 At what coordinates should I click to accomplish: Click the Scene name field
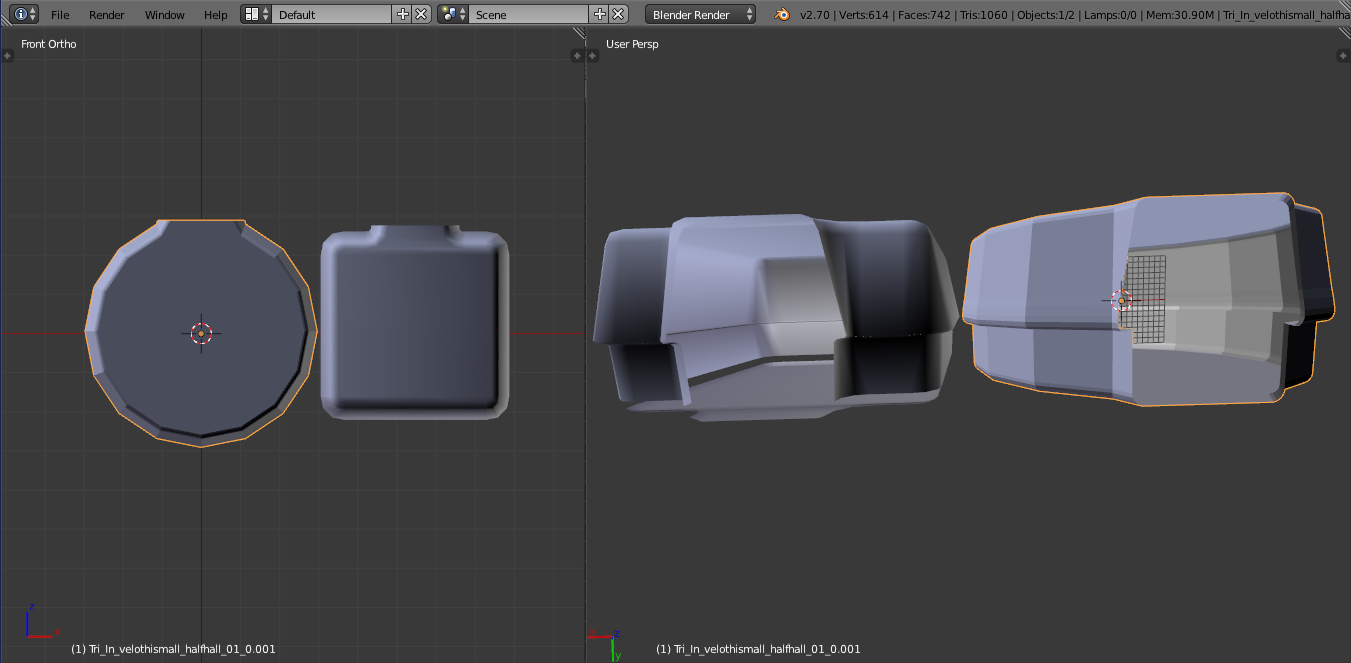coord(529,14)
